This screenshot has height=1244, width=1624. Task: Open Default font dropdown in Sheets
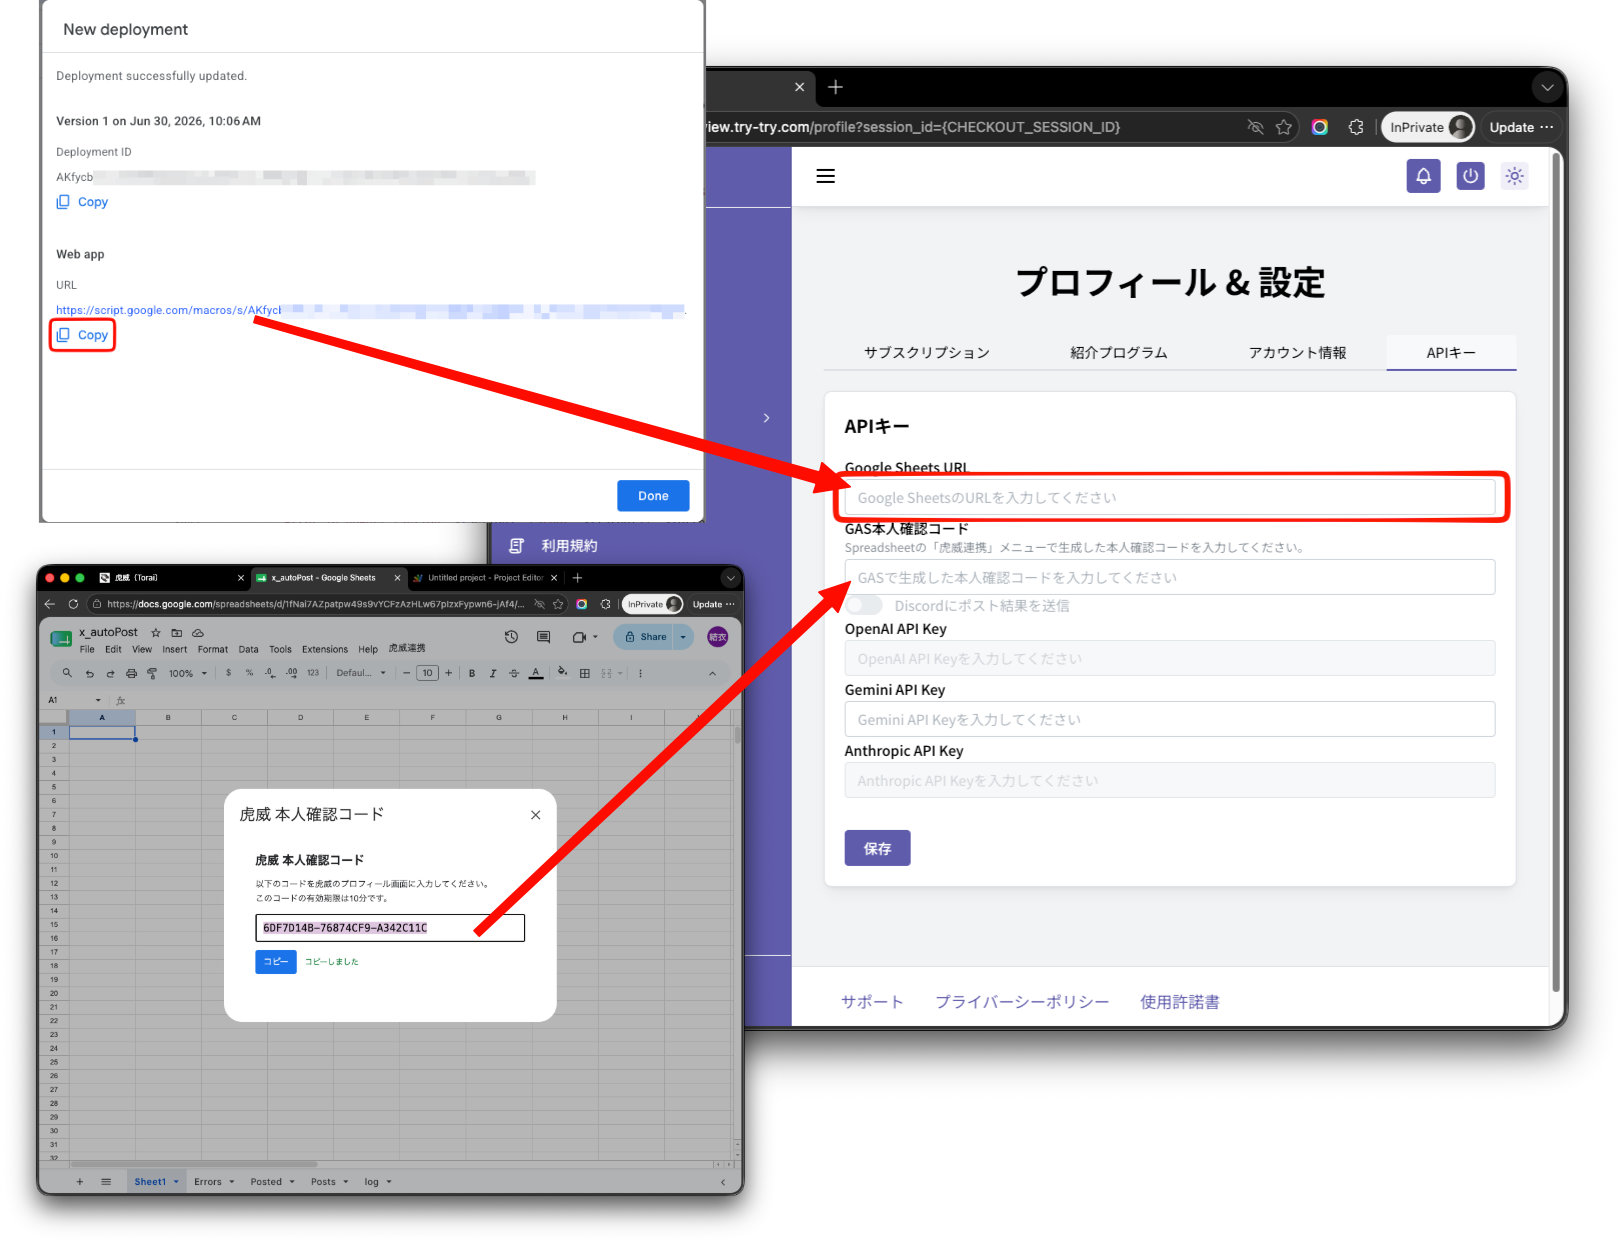click(x=360, y=673)
